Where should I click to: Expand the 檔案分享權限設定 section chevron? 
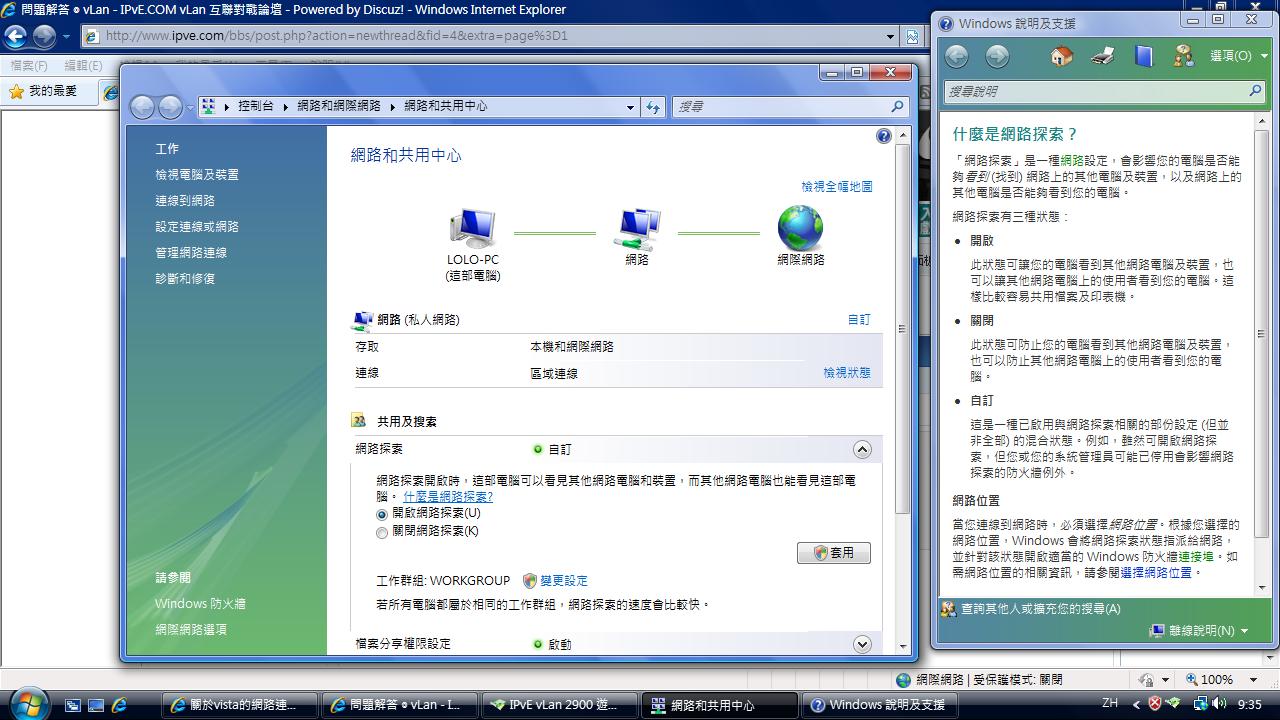862,644
